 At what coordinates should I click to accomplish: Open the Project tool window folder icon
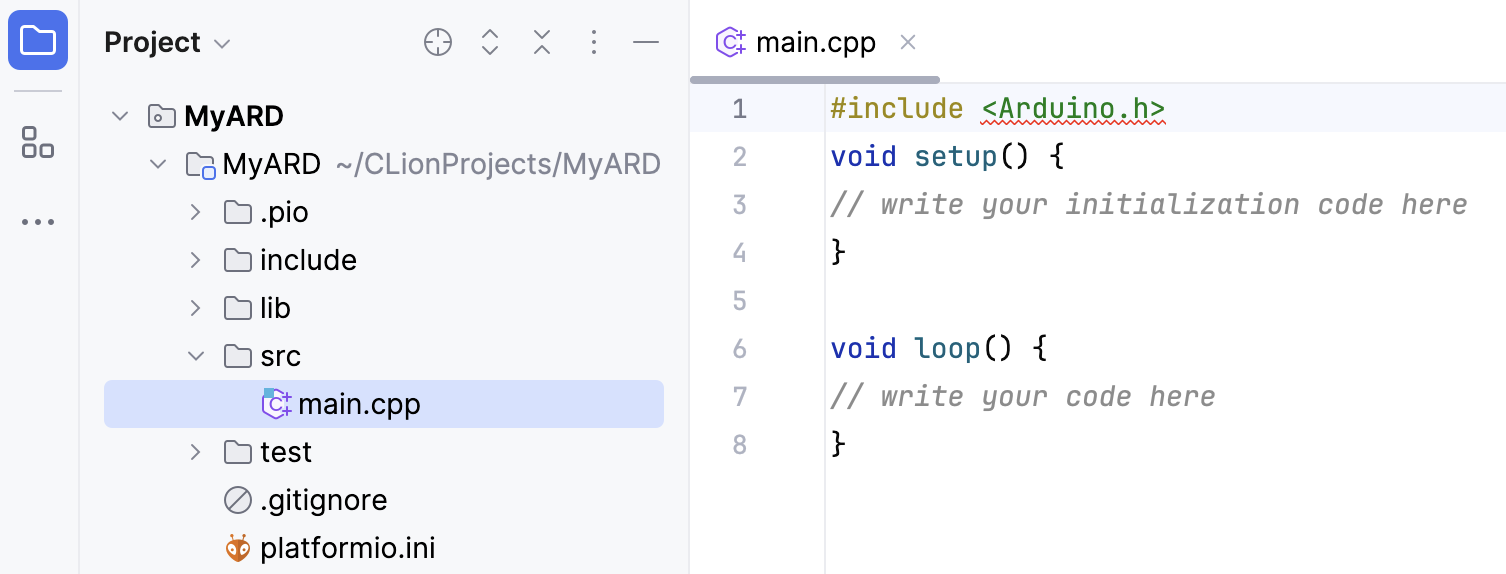point(38,41)
